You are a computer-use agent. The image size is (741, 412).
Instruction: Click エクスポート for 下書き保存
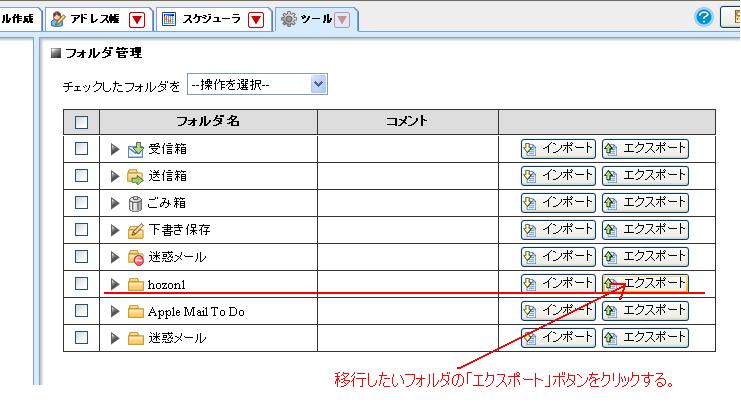[x=645, y=230]
